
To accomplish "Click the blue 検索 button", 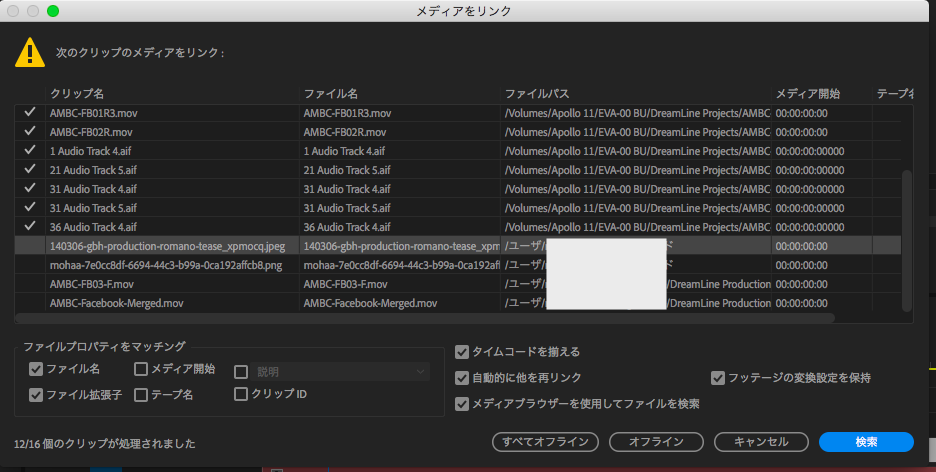I will (x=866, y=442).
